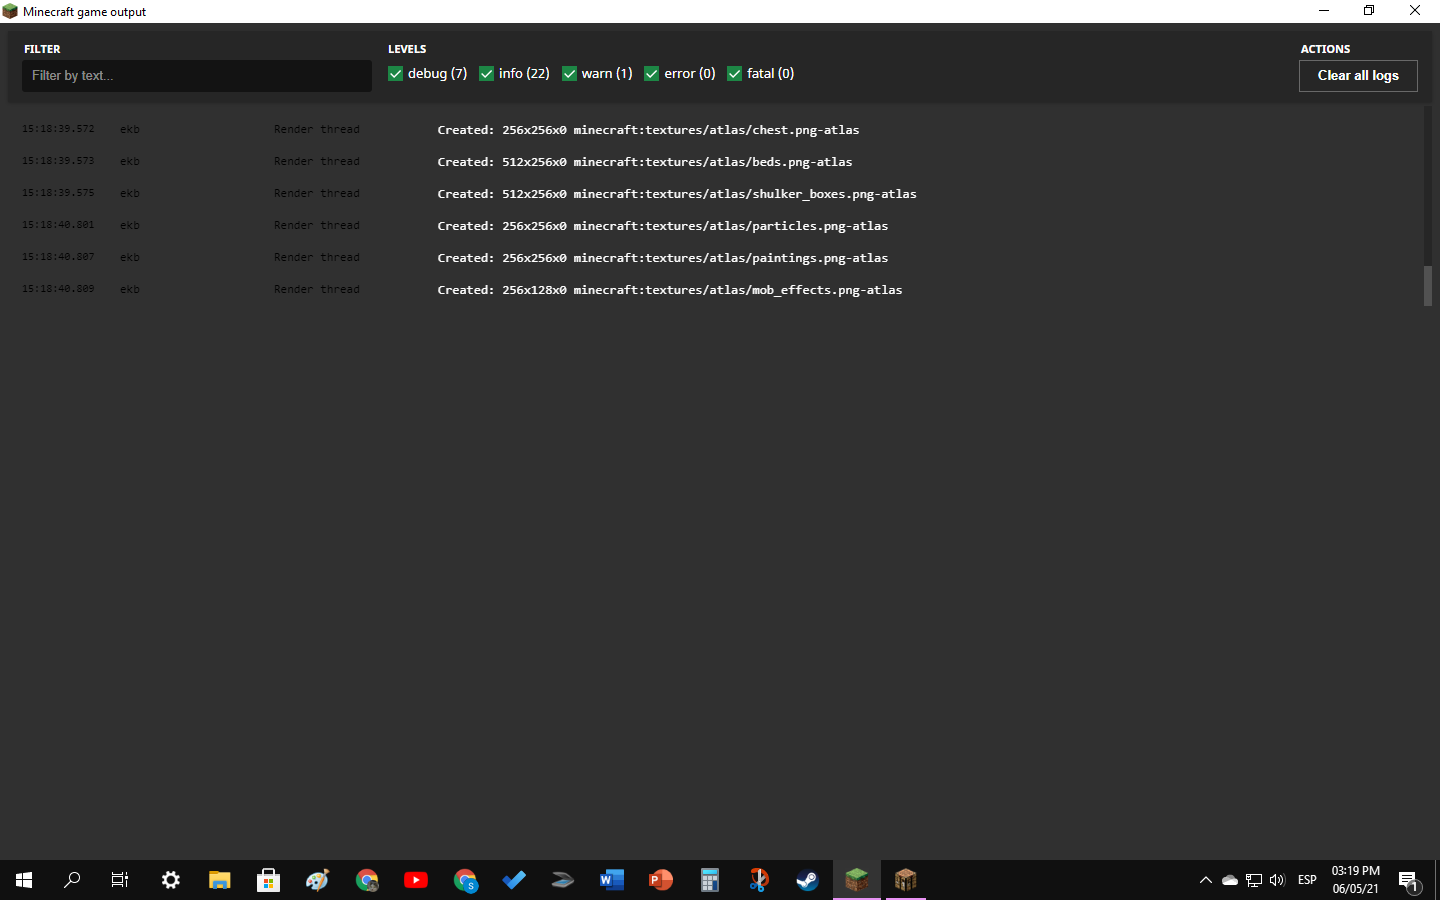The image size is (1440, 900).
Task: Select the mob_effects.png-atlas log message
Action: [670, 290]
